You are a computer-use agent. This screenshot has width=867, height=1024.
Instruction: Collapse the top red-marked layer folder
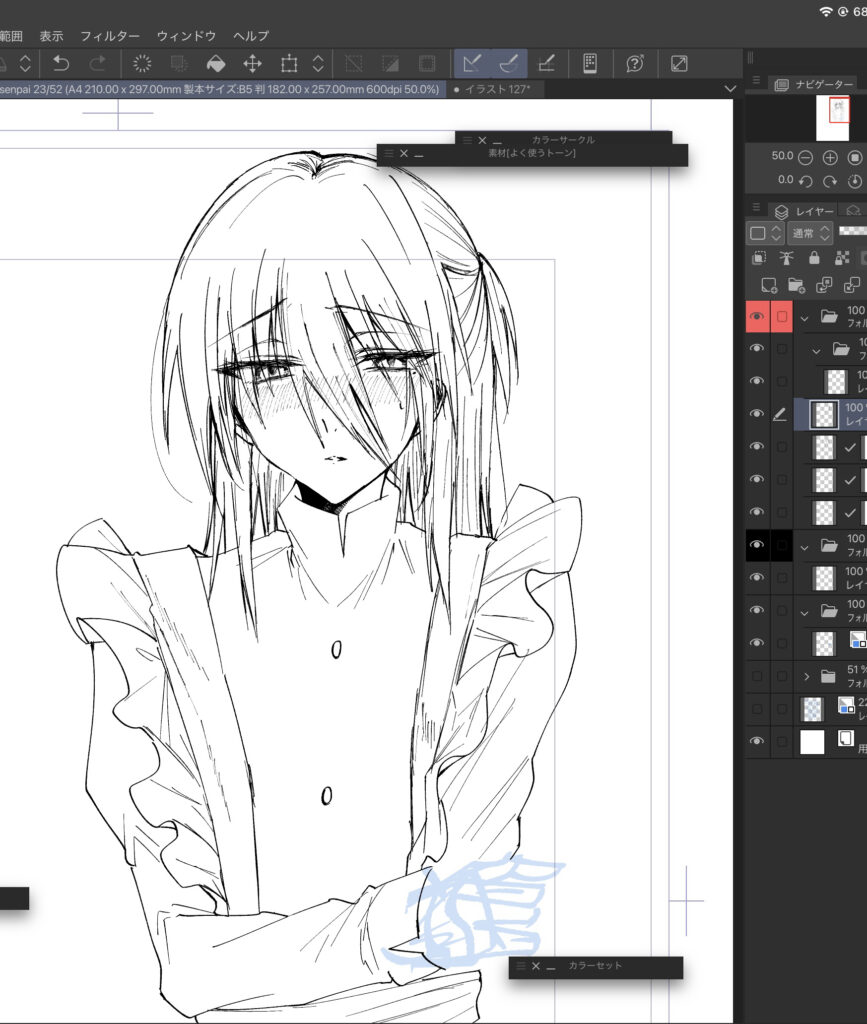tap(805, 316)
